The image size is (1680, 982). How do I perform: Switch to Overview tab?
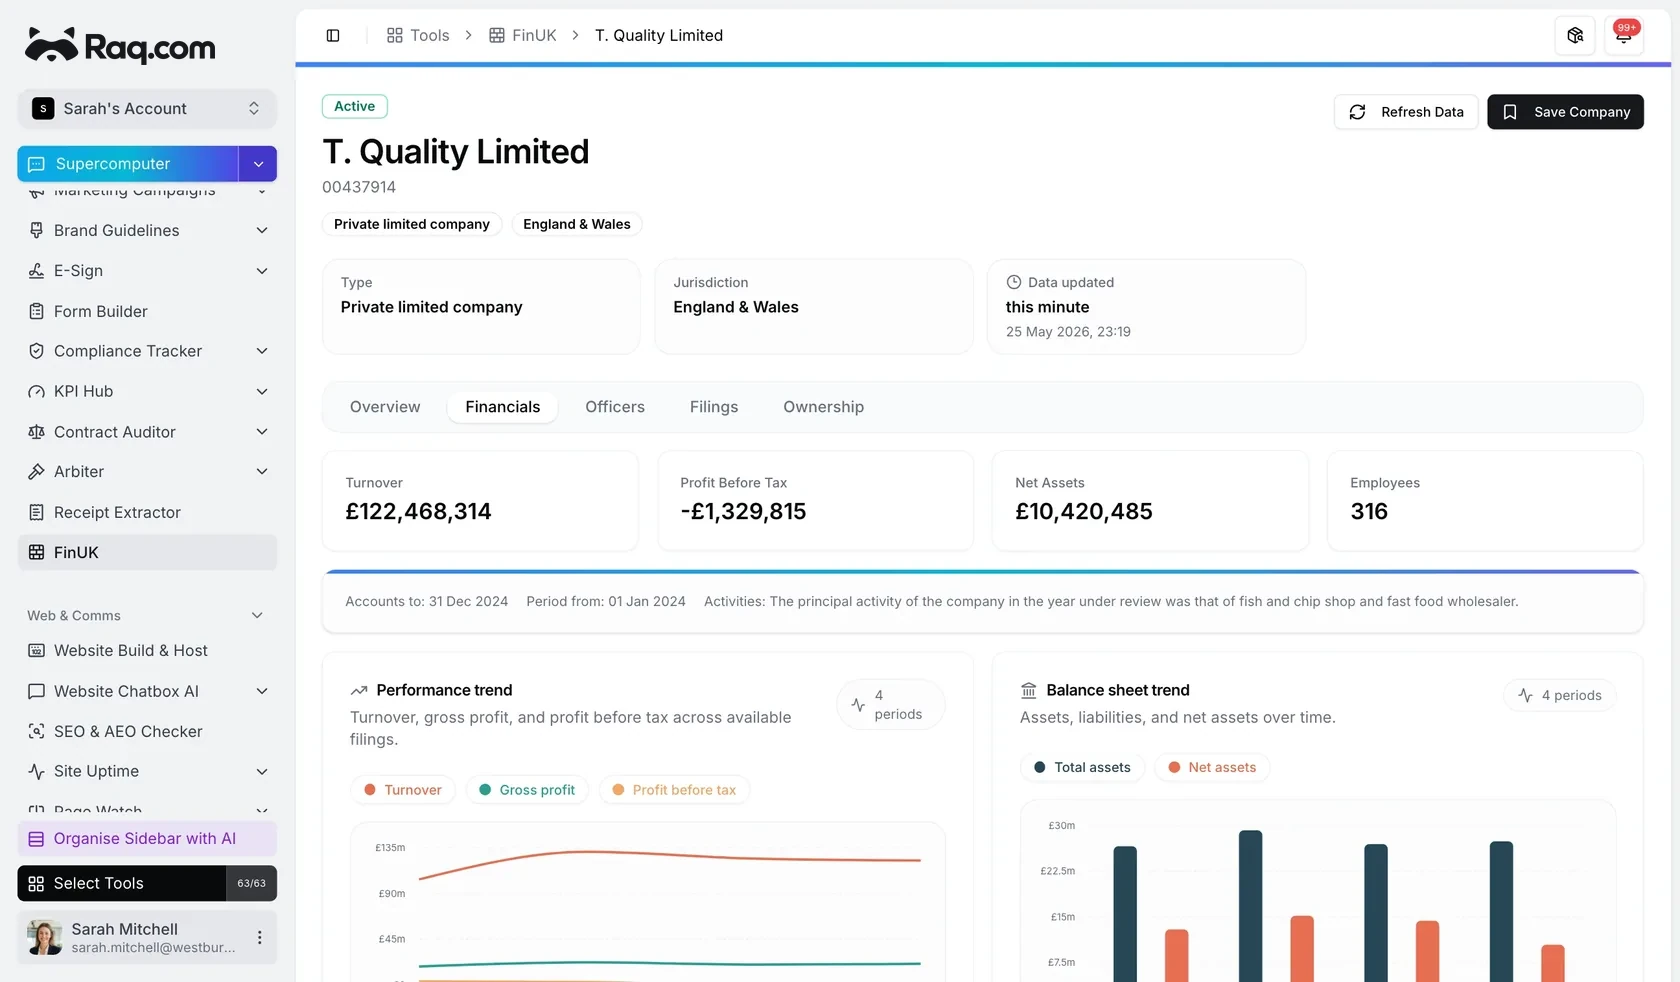point(385,407)
